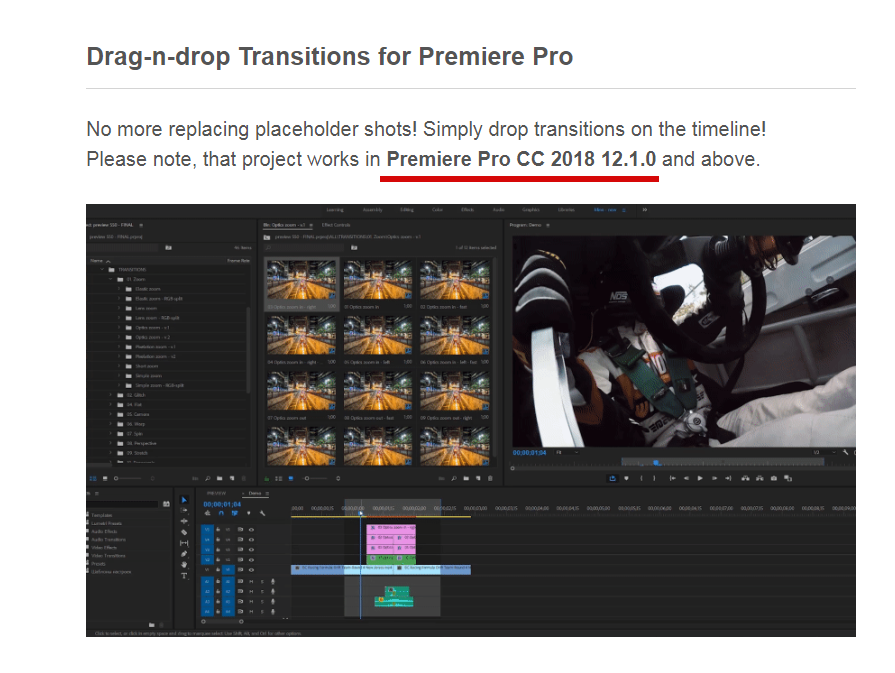Screen dimensions: 895x673
Task: Open the 1/2 playback resolution dropdown
Action: tap(824, 452)
